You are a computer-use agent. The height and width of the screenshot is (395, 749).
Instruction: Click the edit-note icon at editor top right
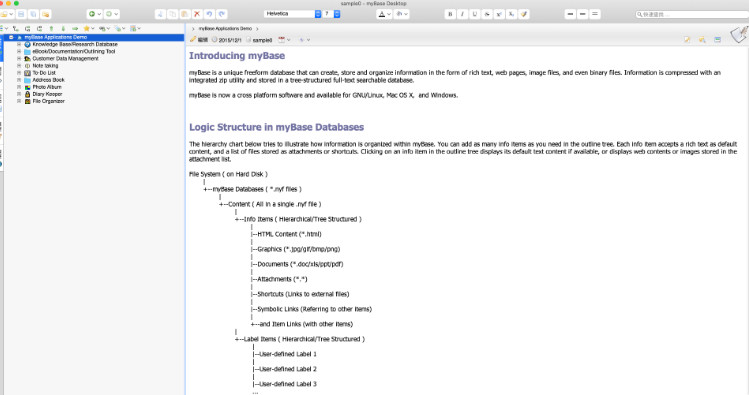[x=687, y=40]
